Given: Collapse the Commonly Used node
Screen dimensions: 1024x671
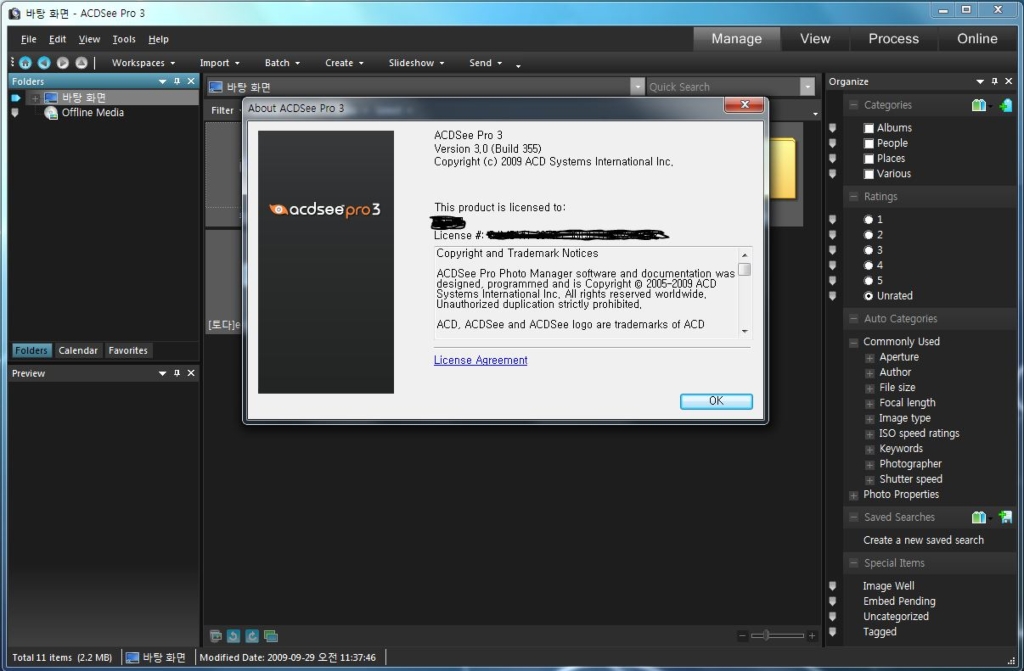Looking at the screenshot, I should coord(854,342).
